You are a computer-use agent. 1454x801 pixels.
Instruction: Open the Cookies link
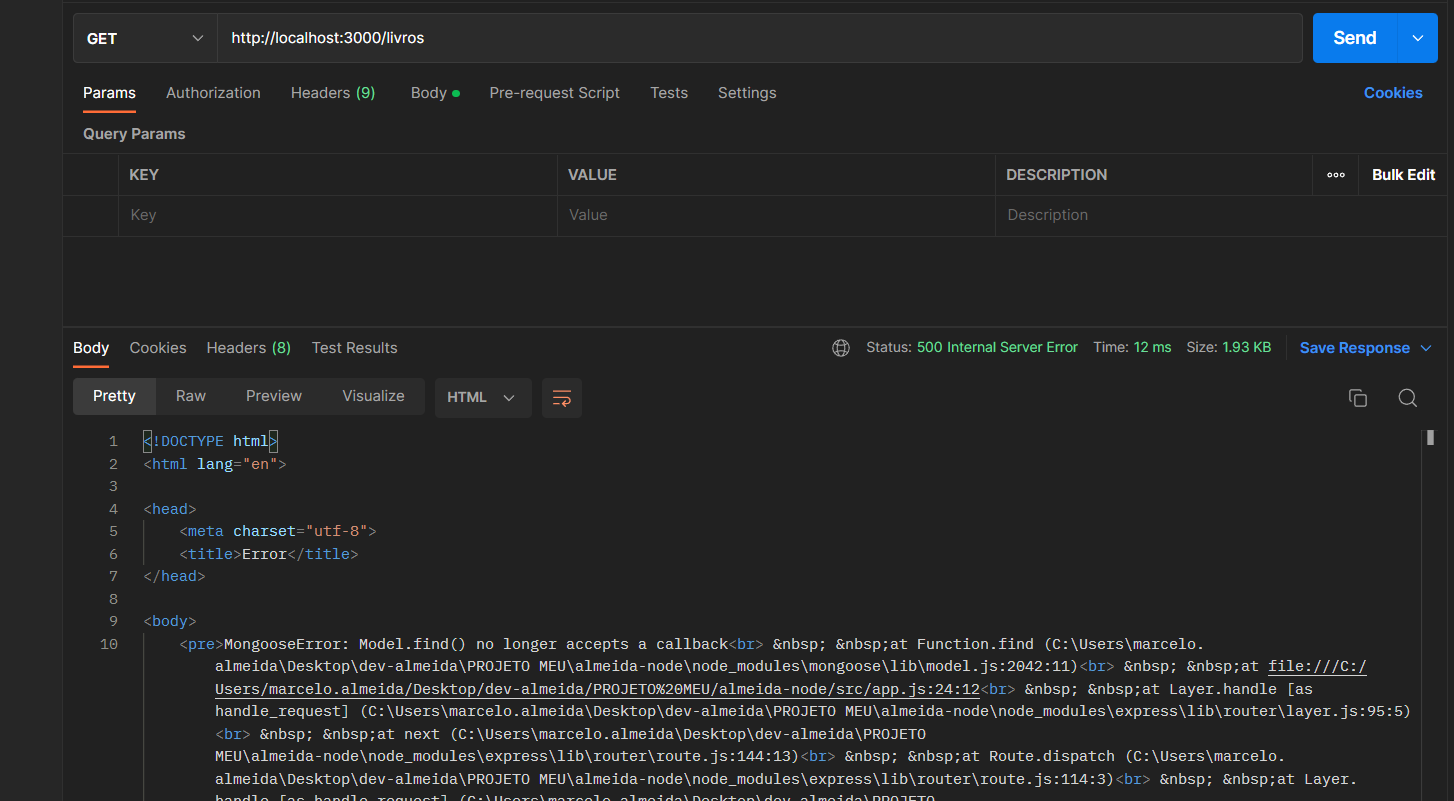coord(1393,93)
